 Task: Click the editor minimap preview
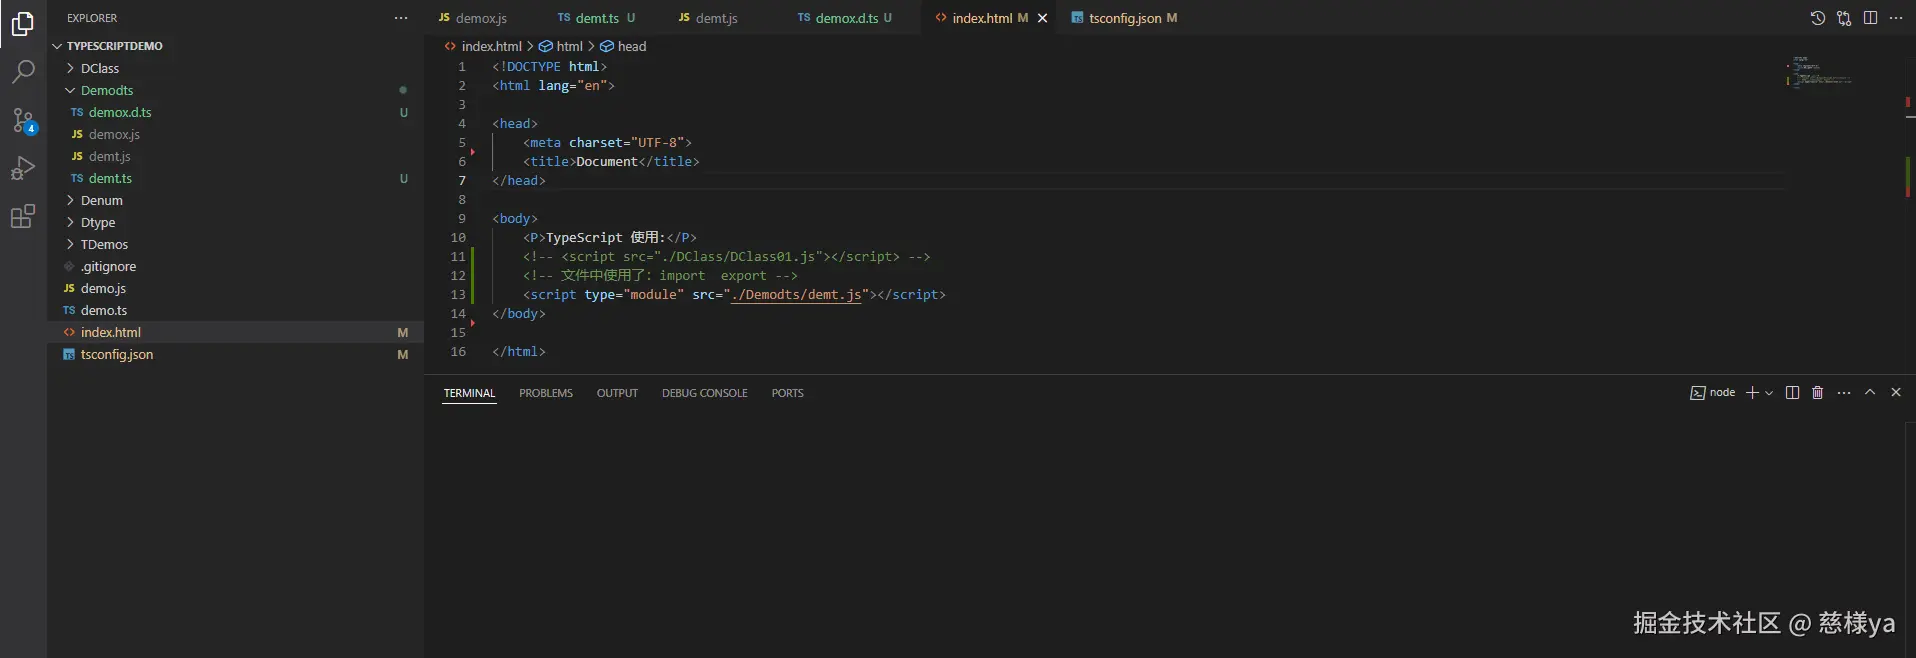(1818, 72)
